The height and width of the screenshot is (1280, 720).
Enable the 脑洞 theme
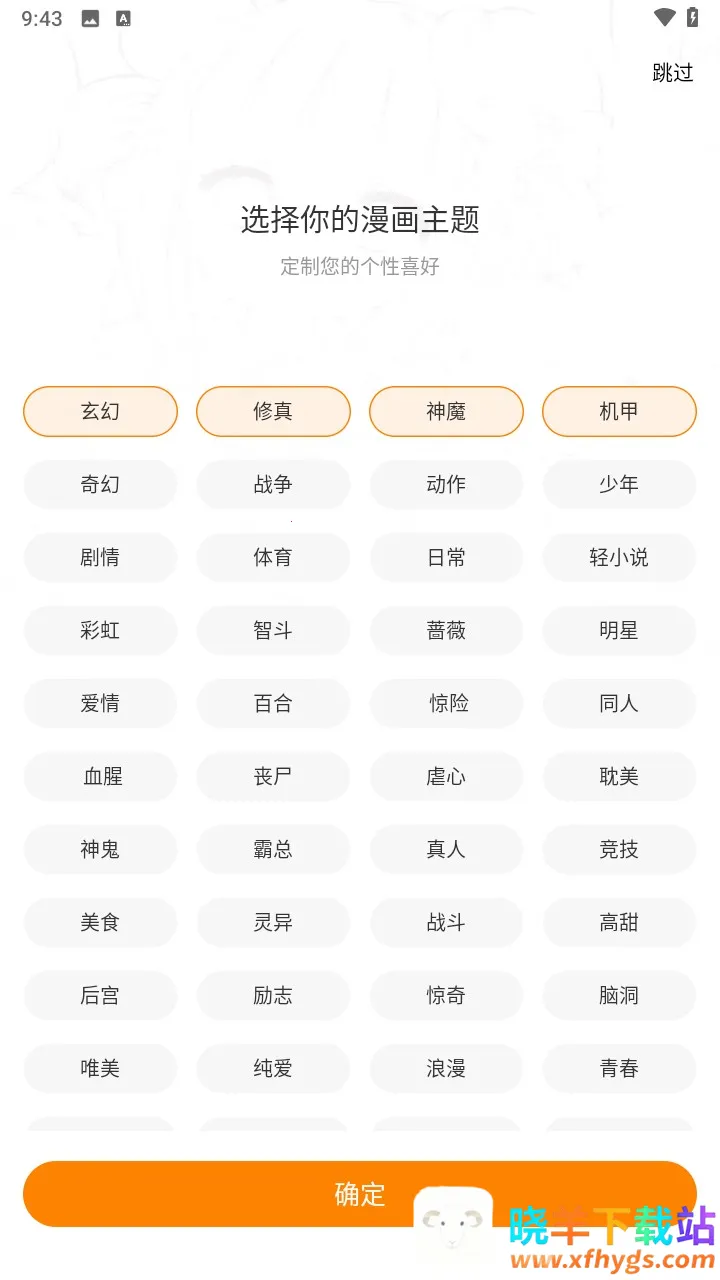[619, 995]
